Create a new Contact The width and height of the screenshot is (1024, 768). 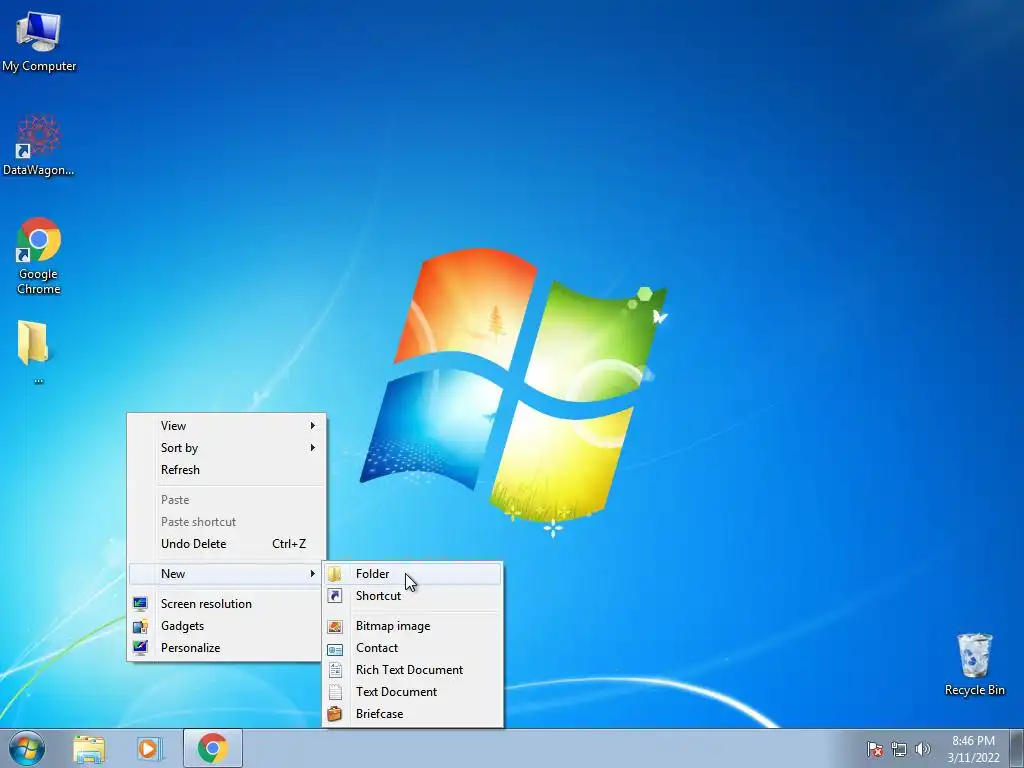[x=413, y=648]
